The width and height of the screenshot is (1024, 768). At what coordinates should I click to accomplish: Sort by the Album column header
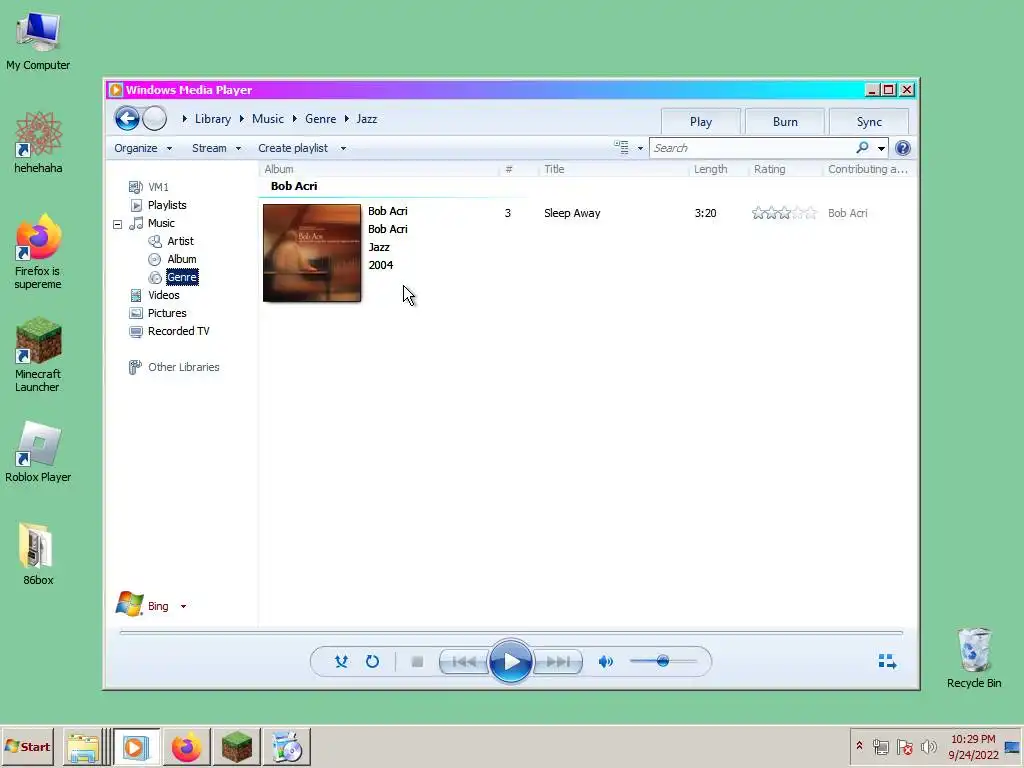[x=279, y=169]
